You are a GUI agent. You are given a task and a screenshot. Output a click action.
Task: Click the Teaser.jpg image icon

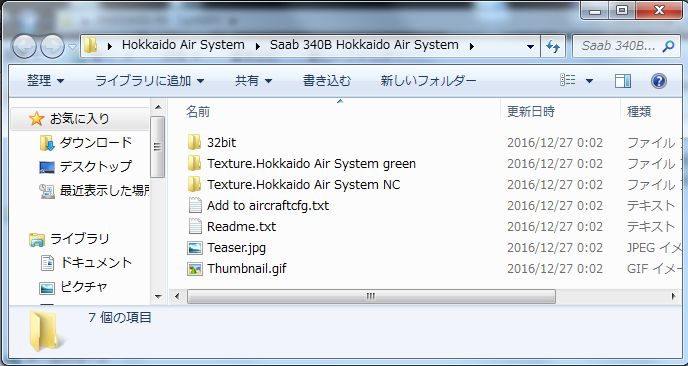[x=194, y=248]
